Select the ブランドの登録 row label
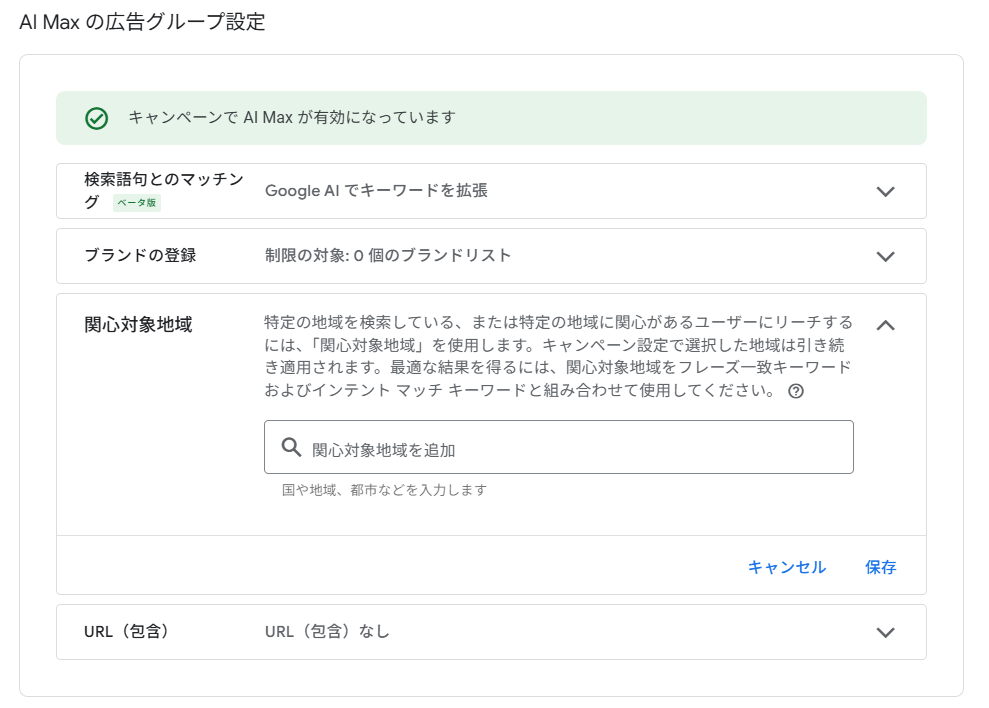989x708 pixels. click(x=140, y=256)
